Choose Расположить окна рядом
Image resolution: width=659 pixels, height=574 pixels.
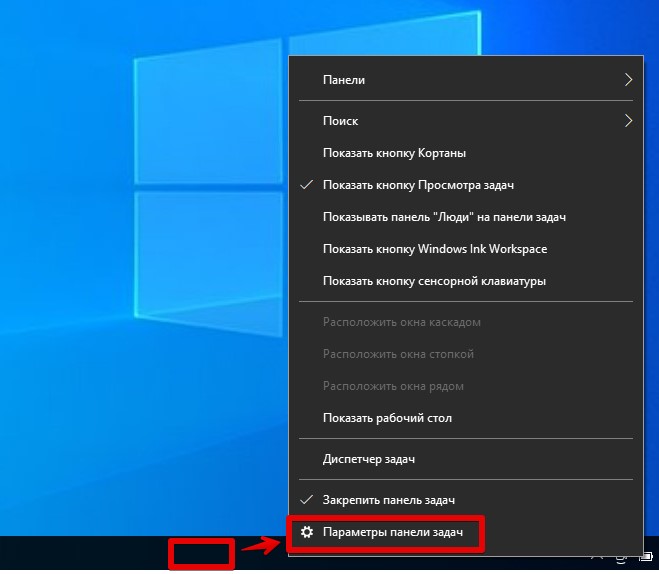[466, 386]
